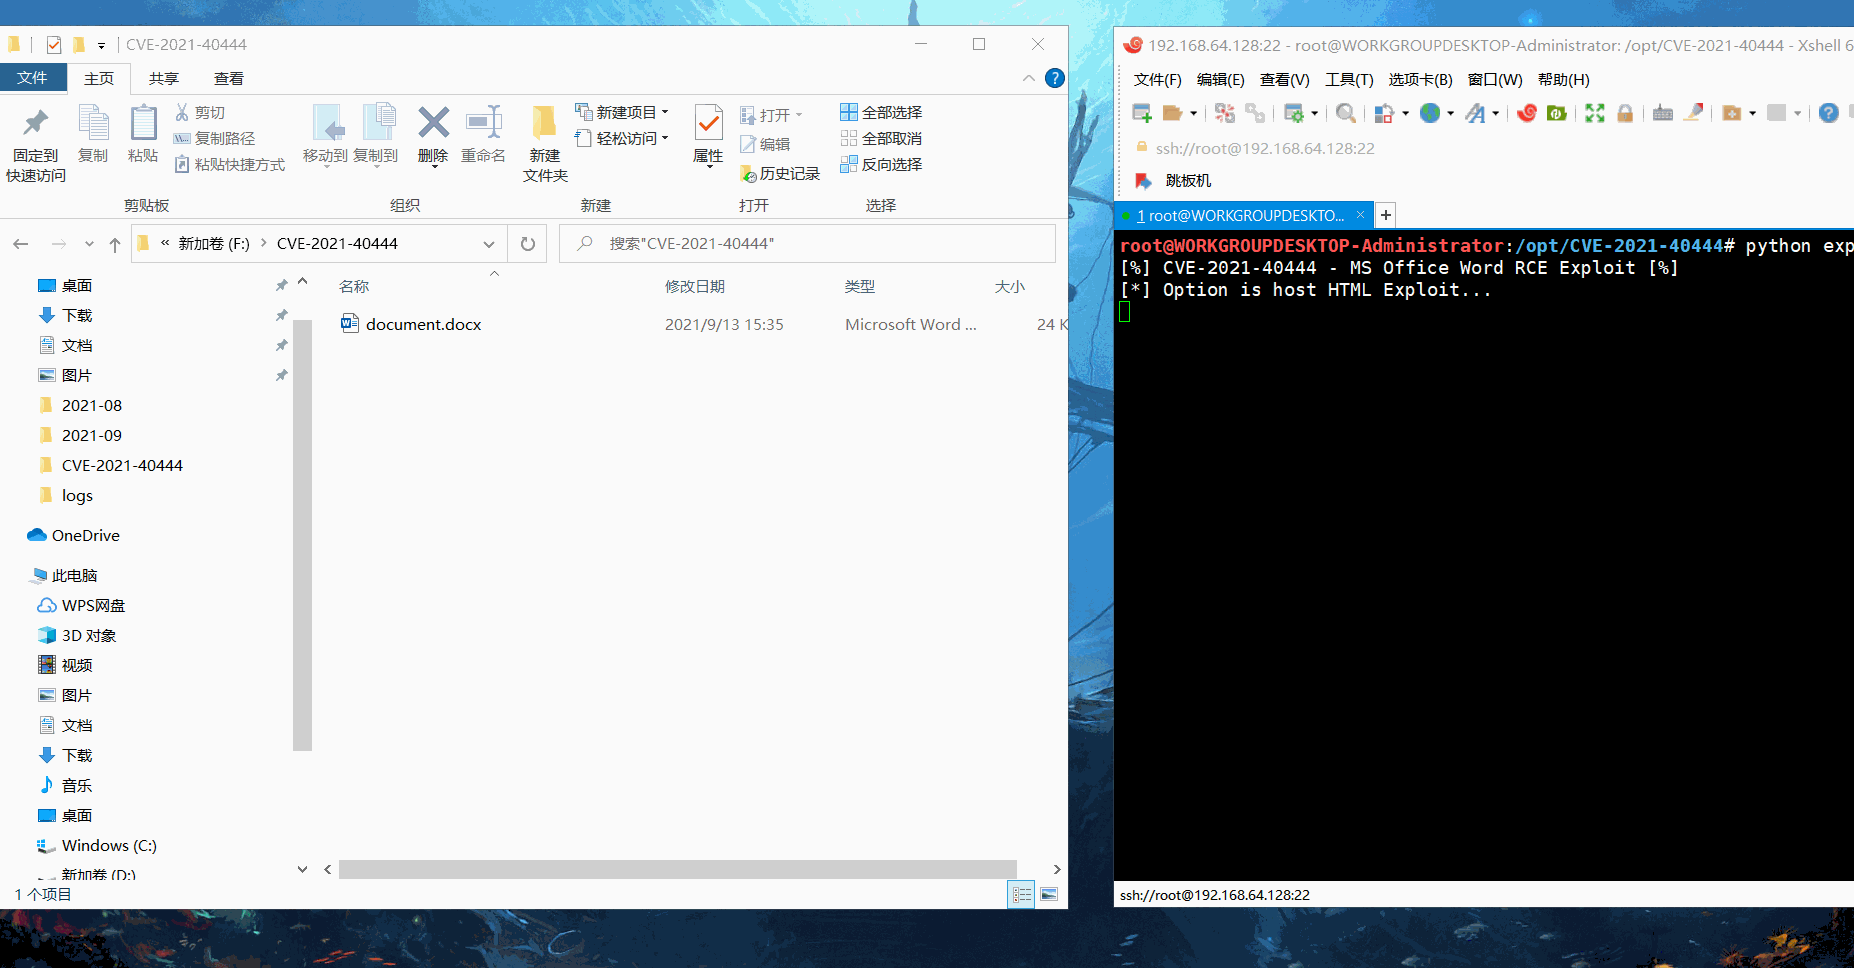Toggle the quick access toolbar properties checkbox

click(54, 45)
